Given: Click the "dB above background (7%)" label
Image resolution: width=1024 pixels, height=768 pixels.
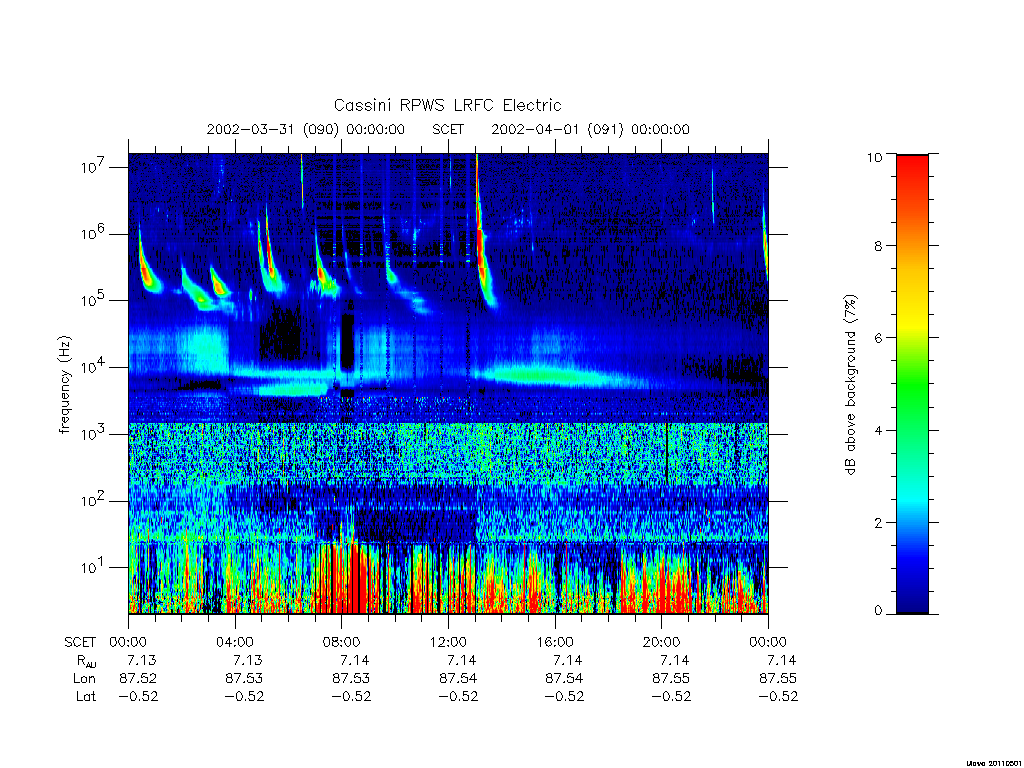Looking at the screenshot, I should click(x=850, y=385).
